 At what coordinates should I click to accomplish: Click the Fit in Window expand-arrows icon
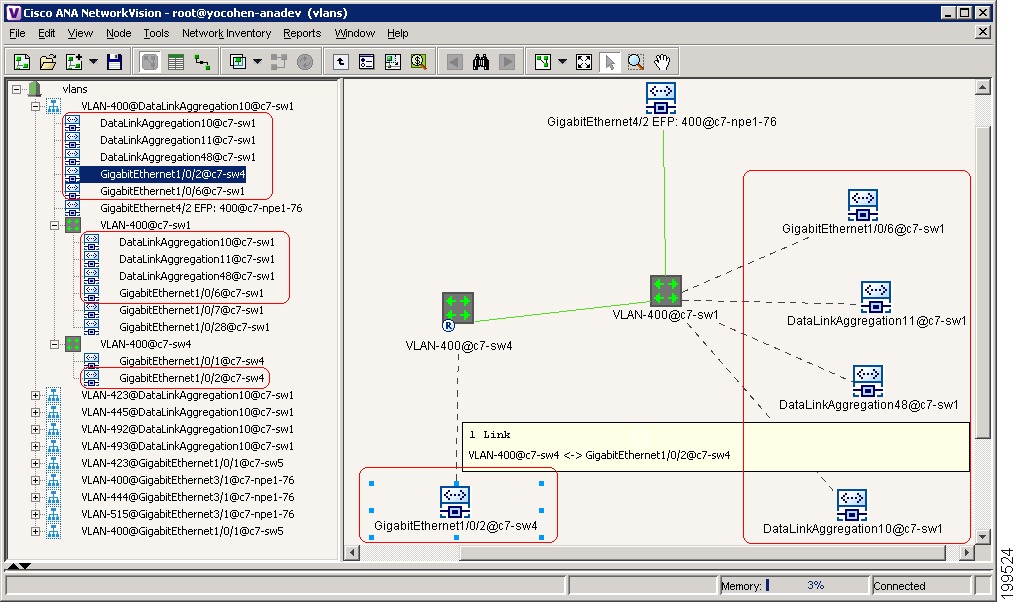tap(584, 62)
